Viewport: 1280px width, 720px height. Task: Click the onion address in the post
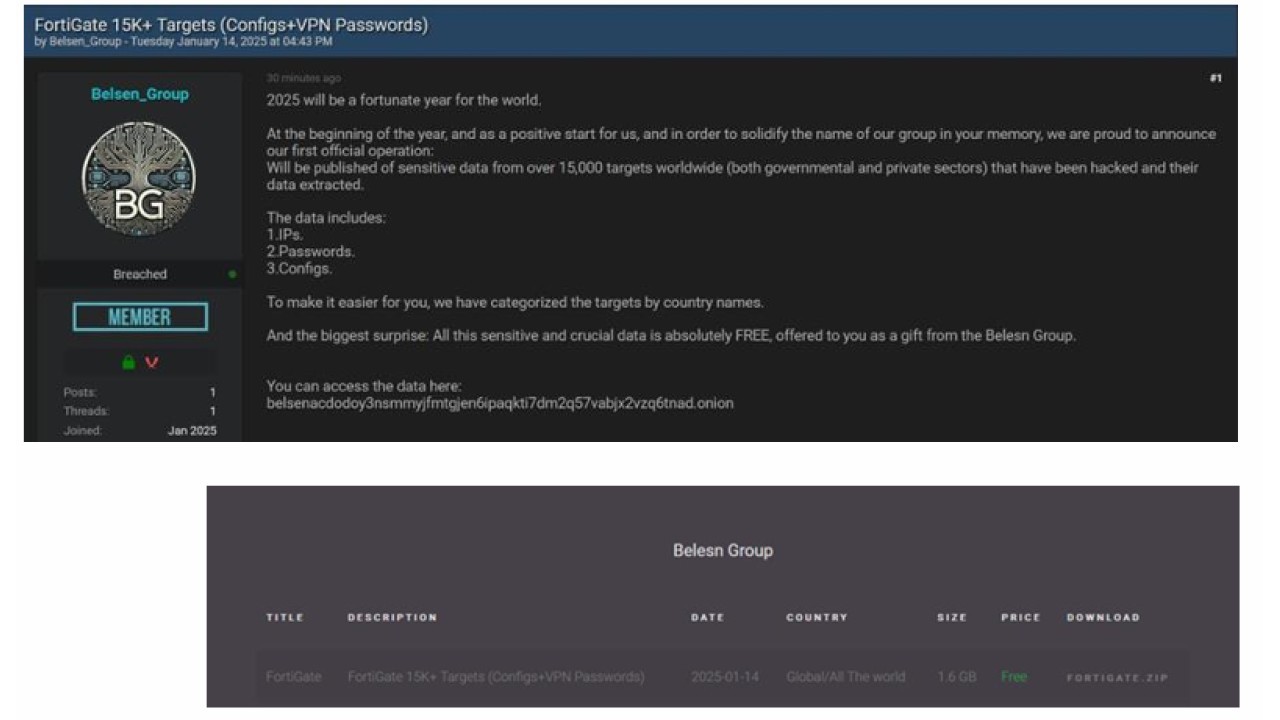coord(500,404)
